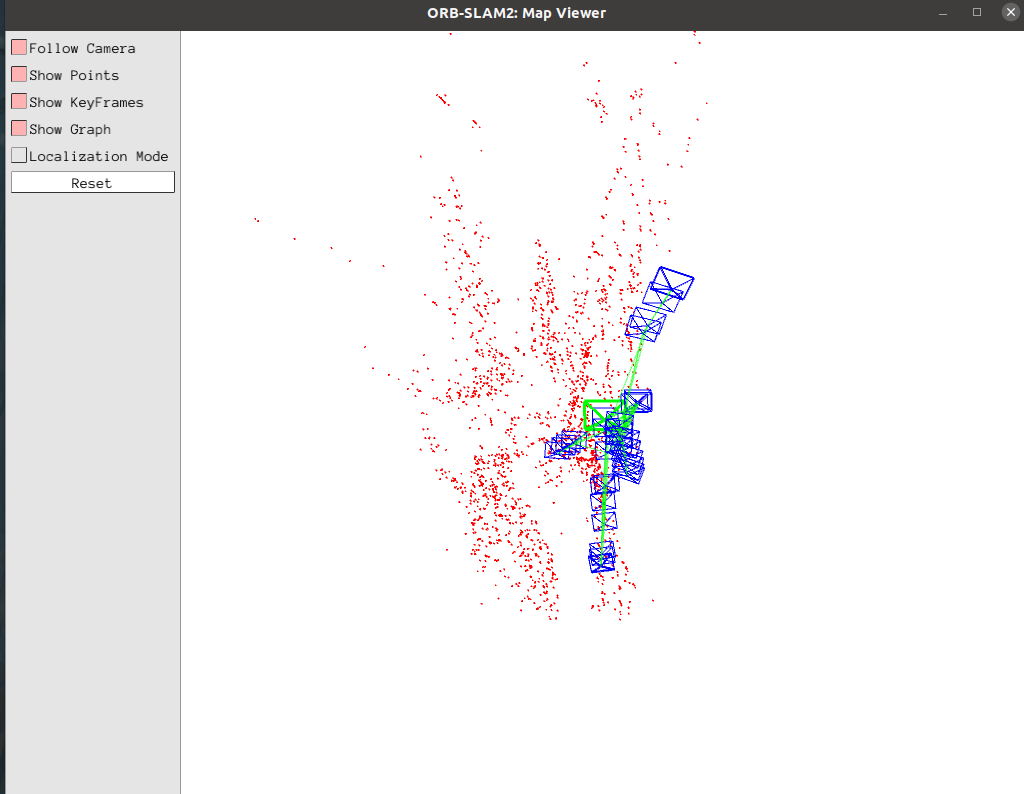
Task: Disable Show Points in the side panel
Action: (x=19, y=75)
